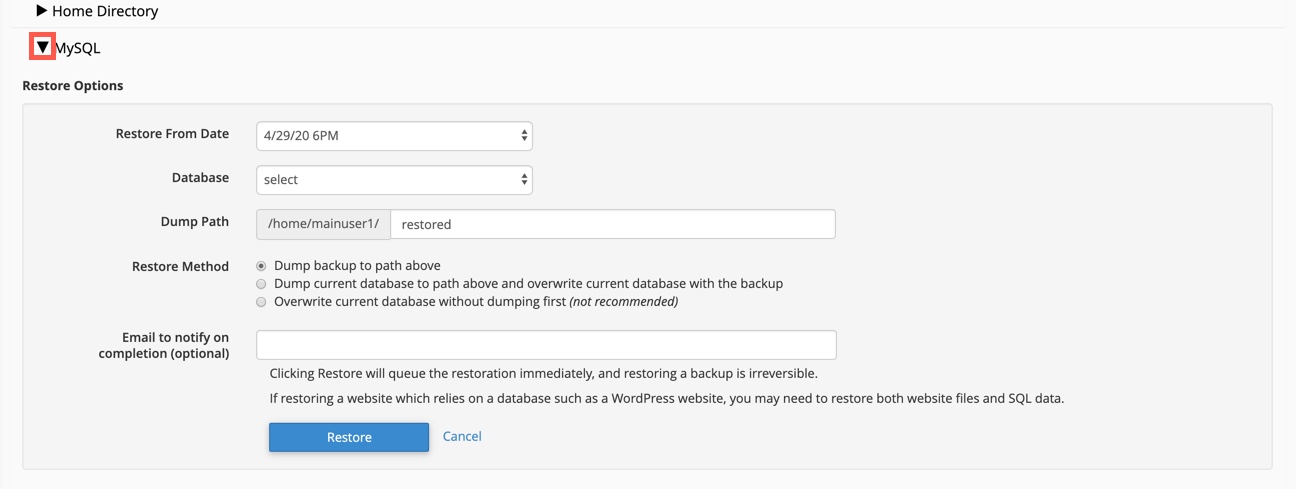Viewport: 1296px width, 489px height.
Task: Click the MySQL section title text
Action: click(x=78, y=48)
